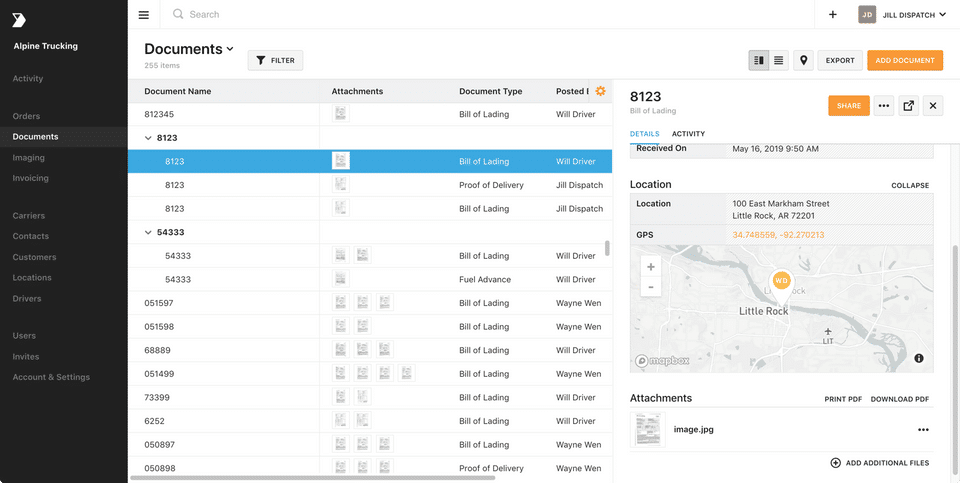Open Invoicing in the sidebar
This screenshot has width=960, height=483.
pyautogui.click(x=30, y=178)
